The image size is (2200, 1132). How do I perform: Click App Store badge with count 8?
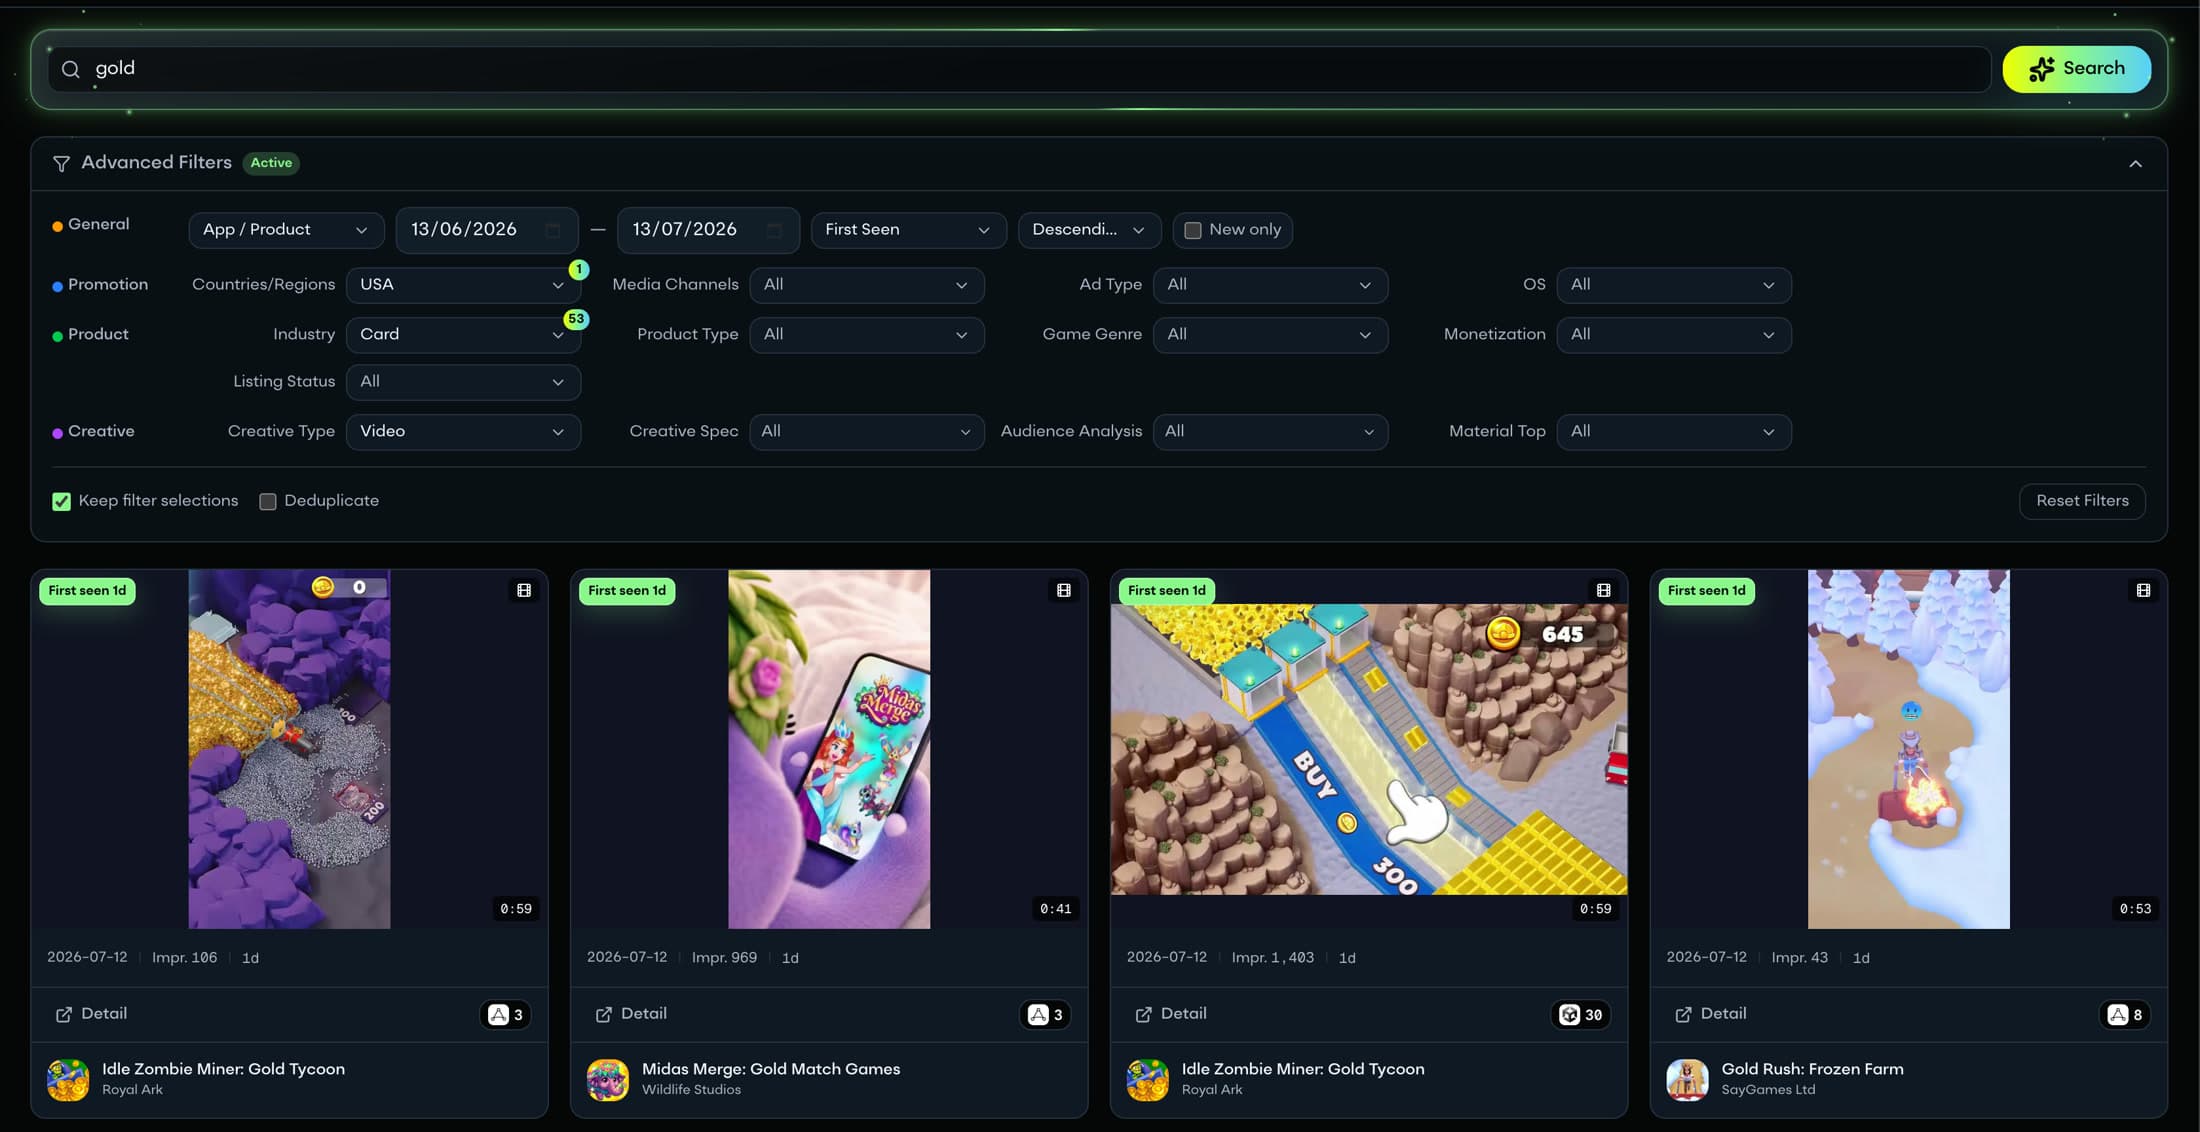(x=2125, y=1015)
